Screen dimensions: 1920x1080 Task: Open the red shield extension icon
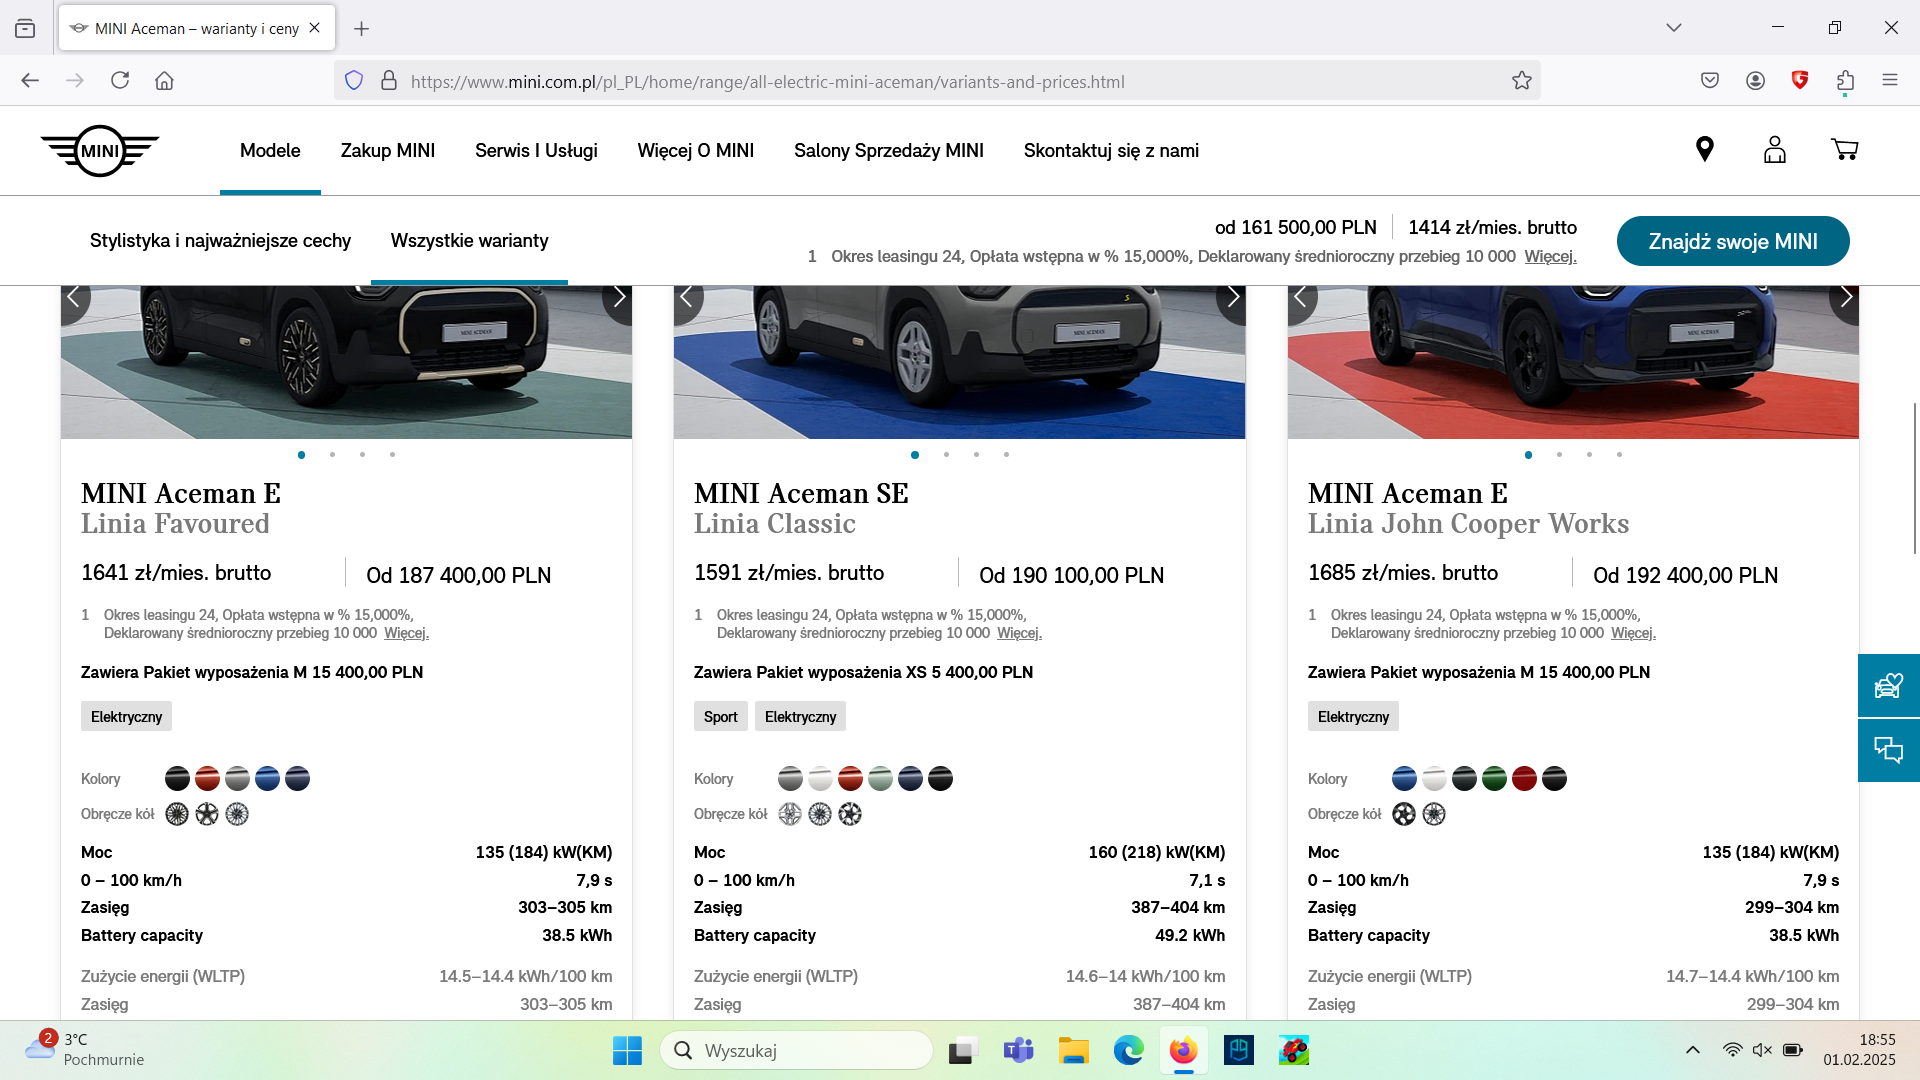tap(1800, 81)
